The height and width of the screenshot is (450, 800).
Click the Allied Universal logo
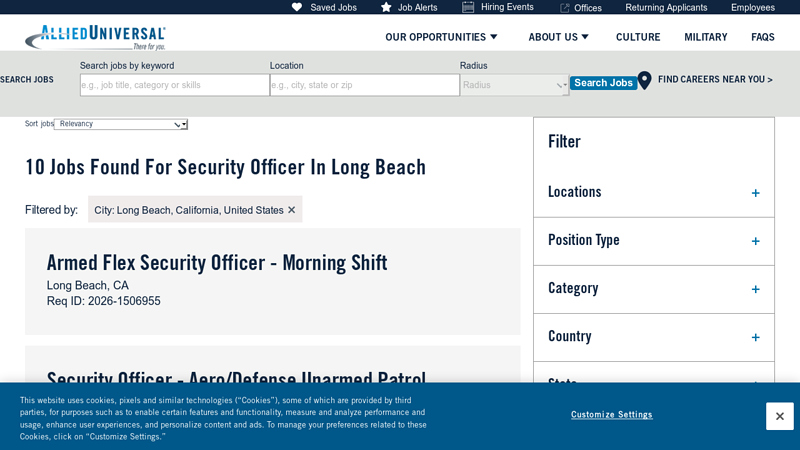95,37
